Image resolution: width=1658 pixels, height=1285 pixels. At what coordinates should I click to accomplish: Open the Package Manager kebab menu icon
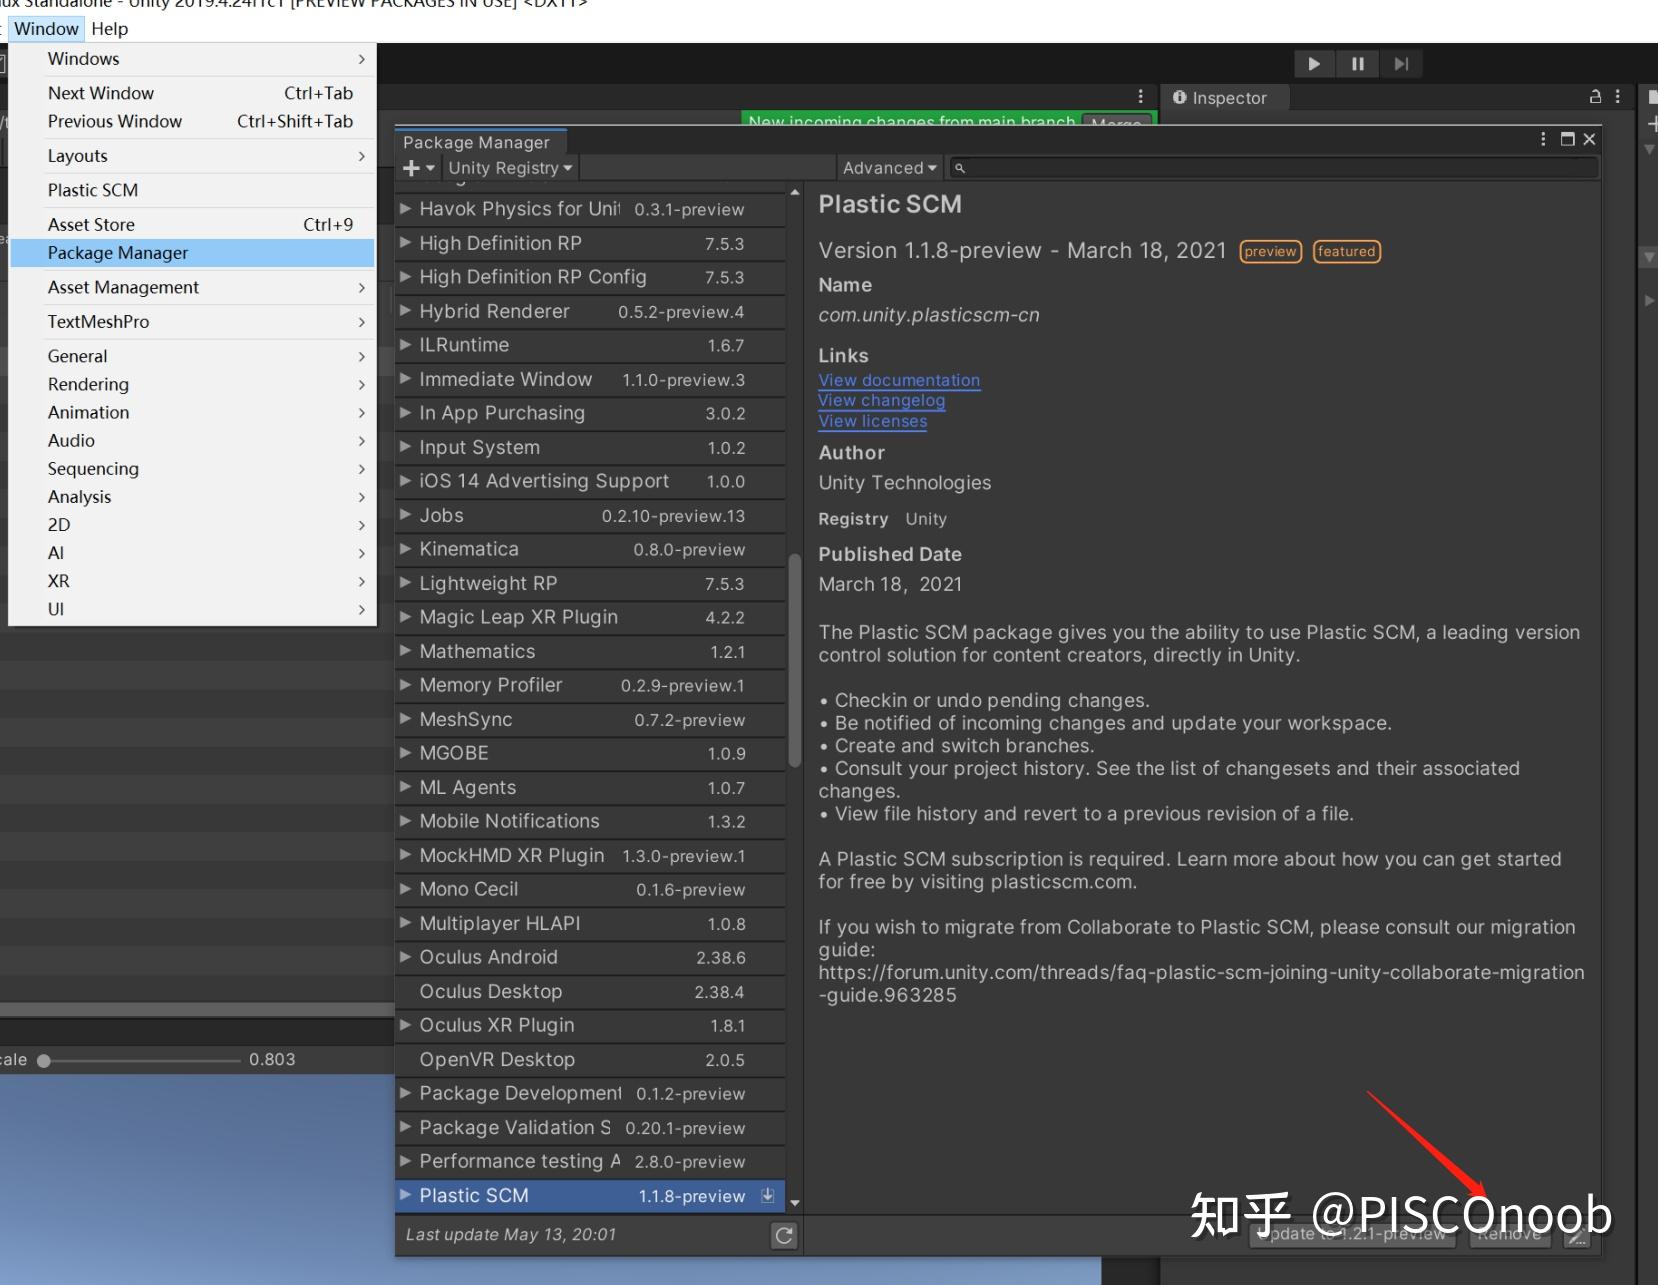[1543, 139]
